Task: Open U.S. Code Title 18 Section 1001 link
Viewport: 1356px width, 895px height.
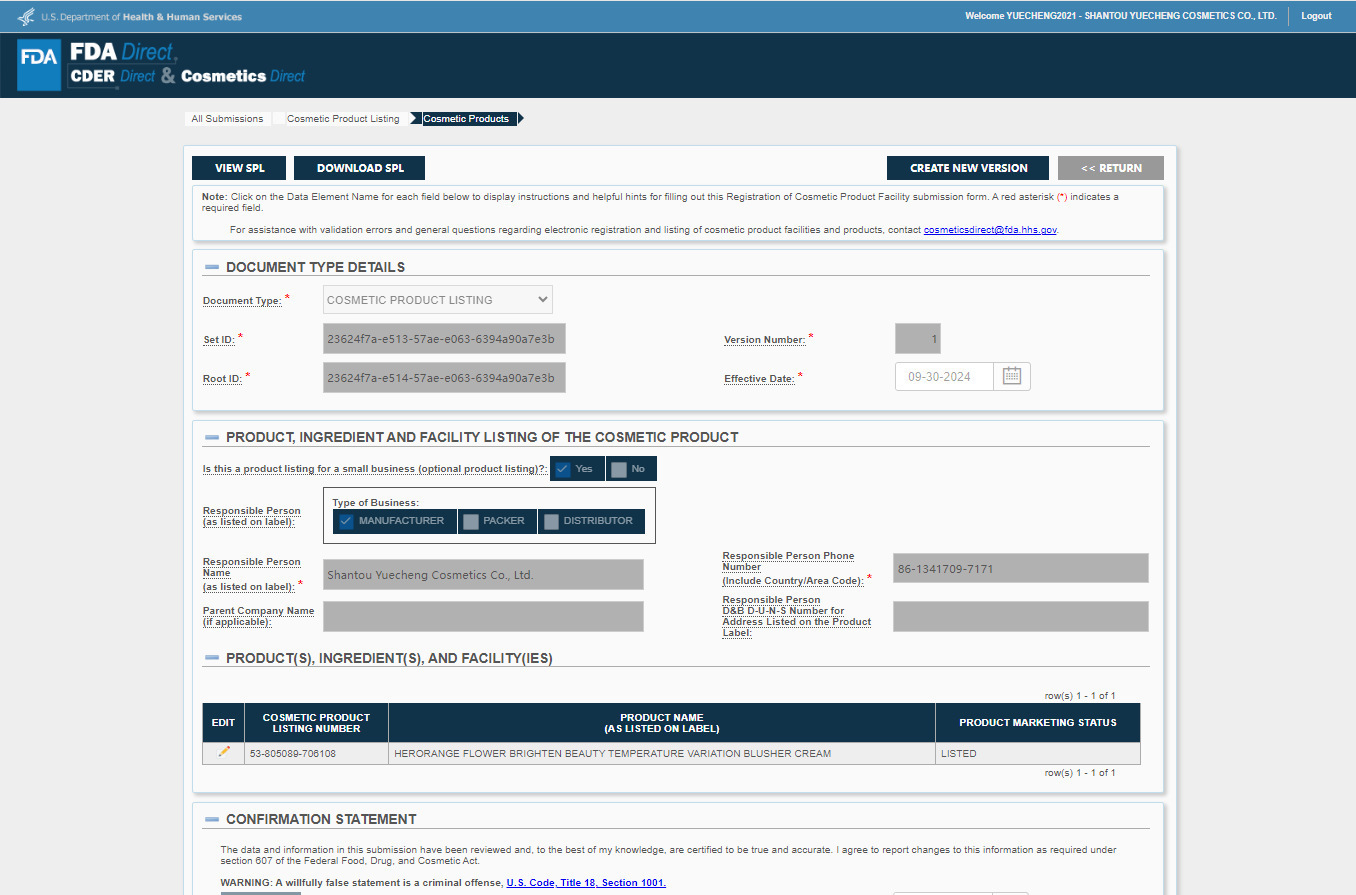Action: pyautogui.click(x=586, y=883)
